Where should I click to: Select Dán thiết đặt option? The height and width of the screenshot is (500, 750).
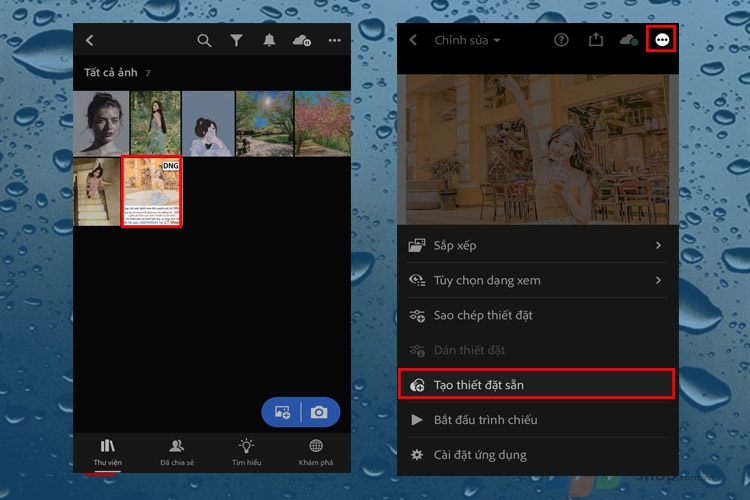tap(538, 350)
